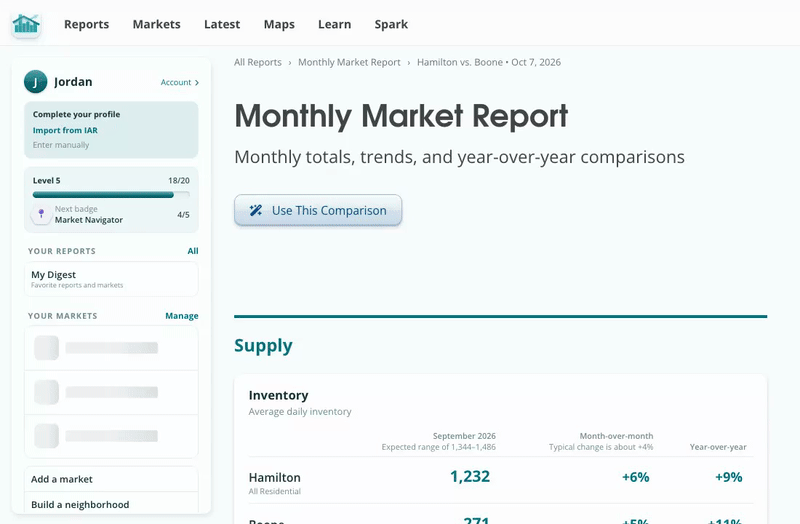Click Import from IAR link

pos(65,130)
